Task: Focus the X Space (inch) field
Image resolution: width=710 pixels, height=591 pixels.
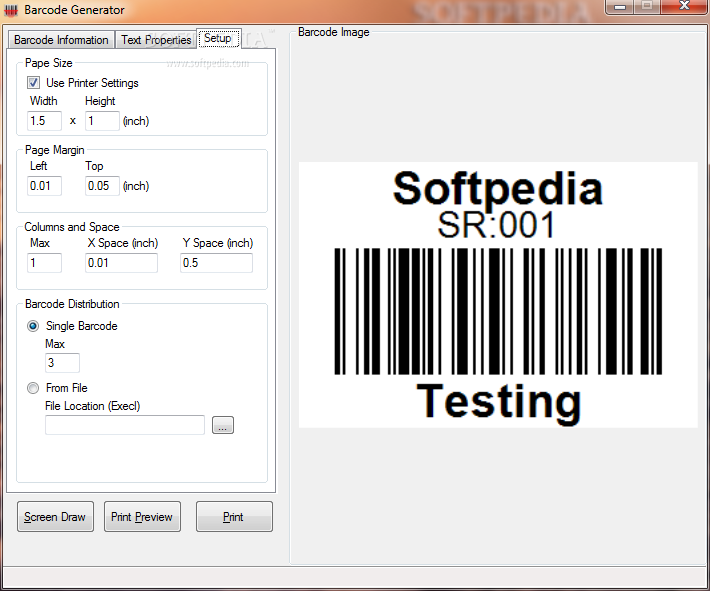Action: [x=121, y=263]
